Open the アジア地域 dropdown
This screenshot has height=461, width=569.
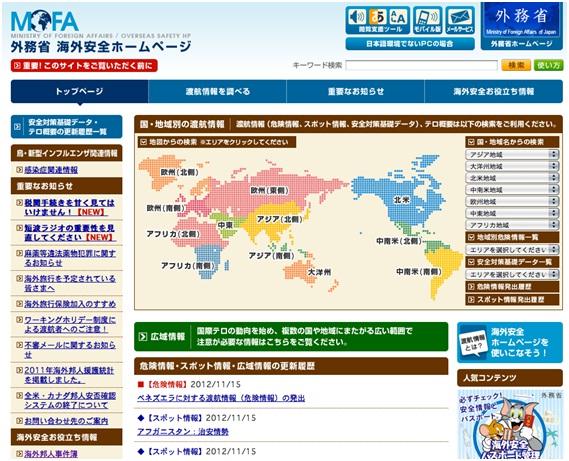click(512, 155)
